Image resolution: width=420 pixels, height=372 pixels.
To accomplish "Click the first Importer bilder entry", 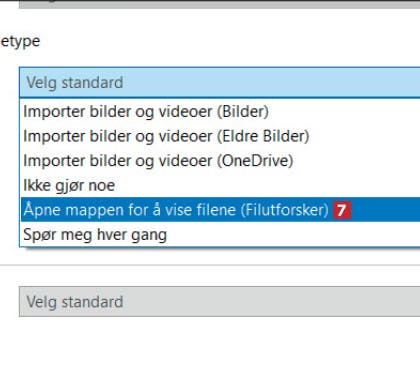I will click(x=220, y=111).
